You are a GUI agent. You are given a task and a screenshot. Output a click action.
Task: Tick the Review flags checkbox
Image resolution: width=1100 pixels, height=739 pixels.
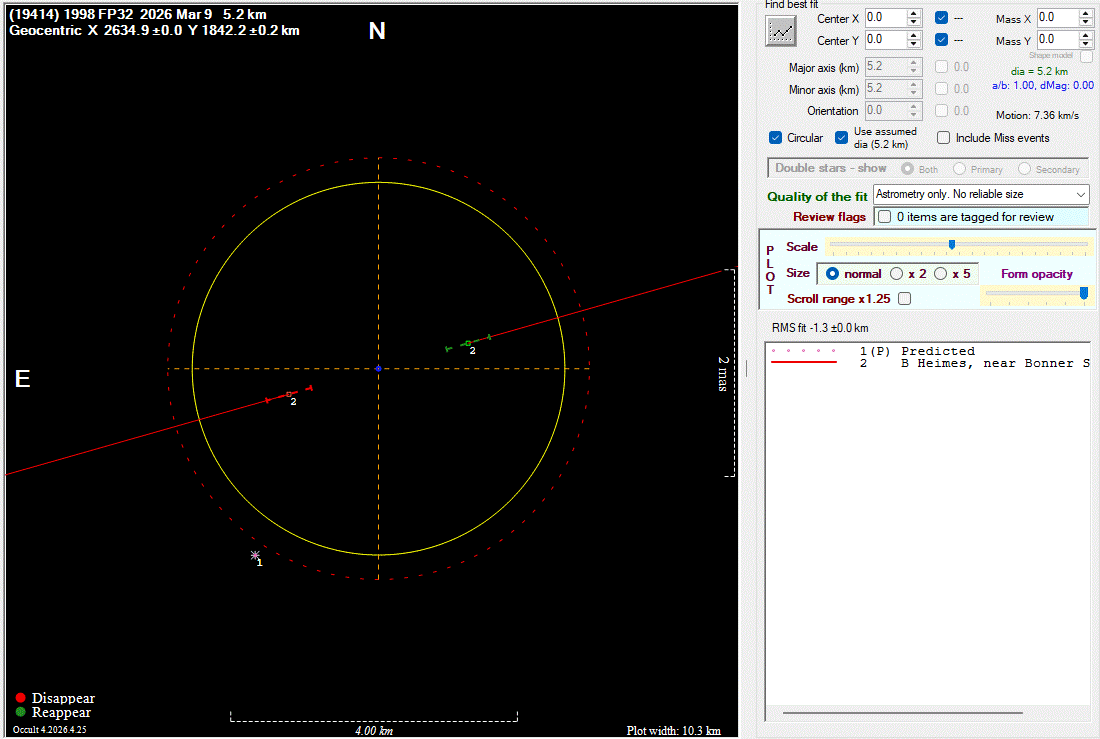coord(884,217)
